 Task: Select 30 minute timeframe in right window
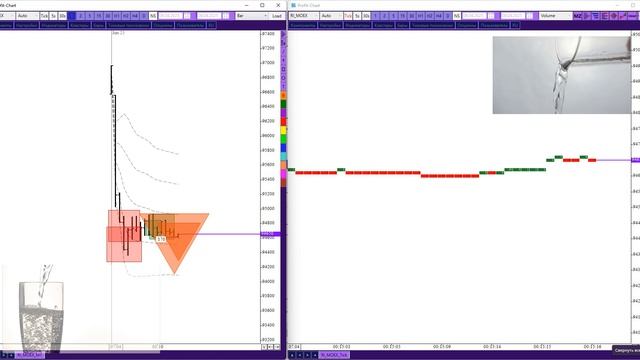coord(412,16)
